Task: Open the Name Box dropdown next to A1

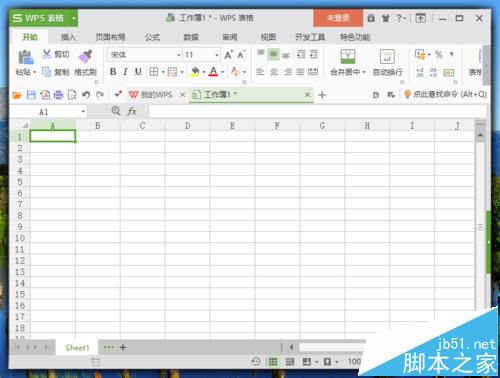Action: pos(83,112)
